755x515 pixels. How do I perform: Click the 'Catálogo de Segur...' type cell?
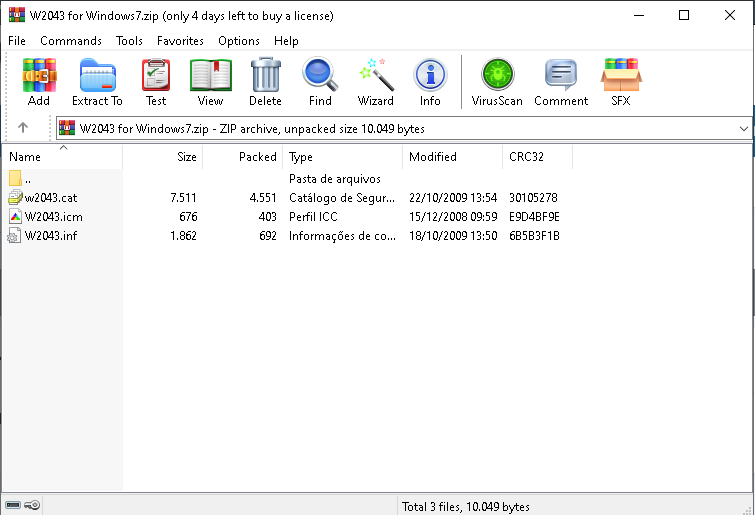(x=342, y=198)
